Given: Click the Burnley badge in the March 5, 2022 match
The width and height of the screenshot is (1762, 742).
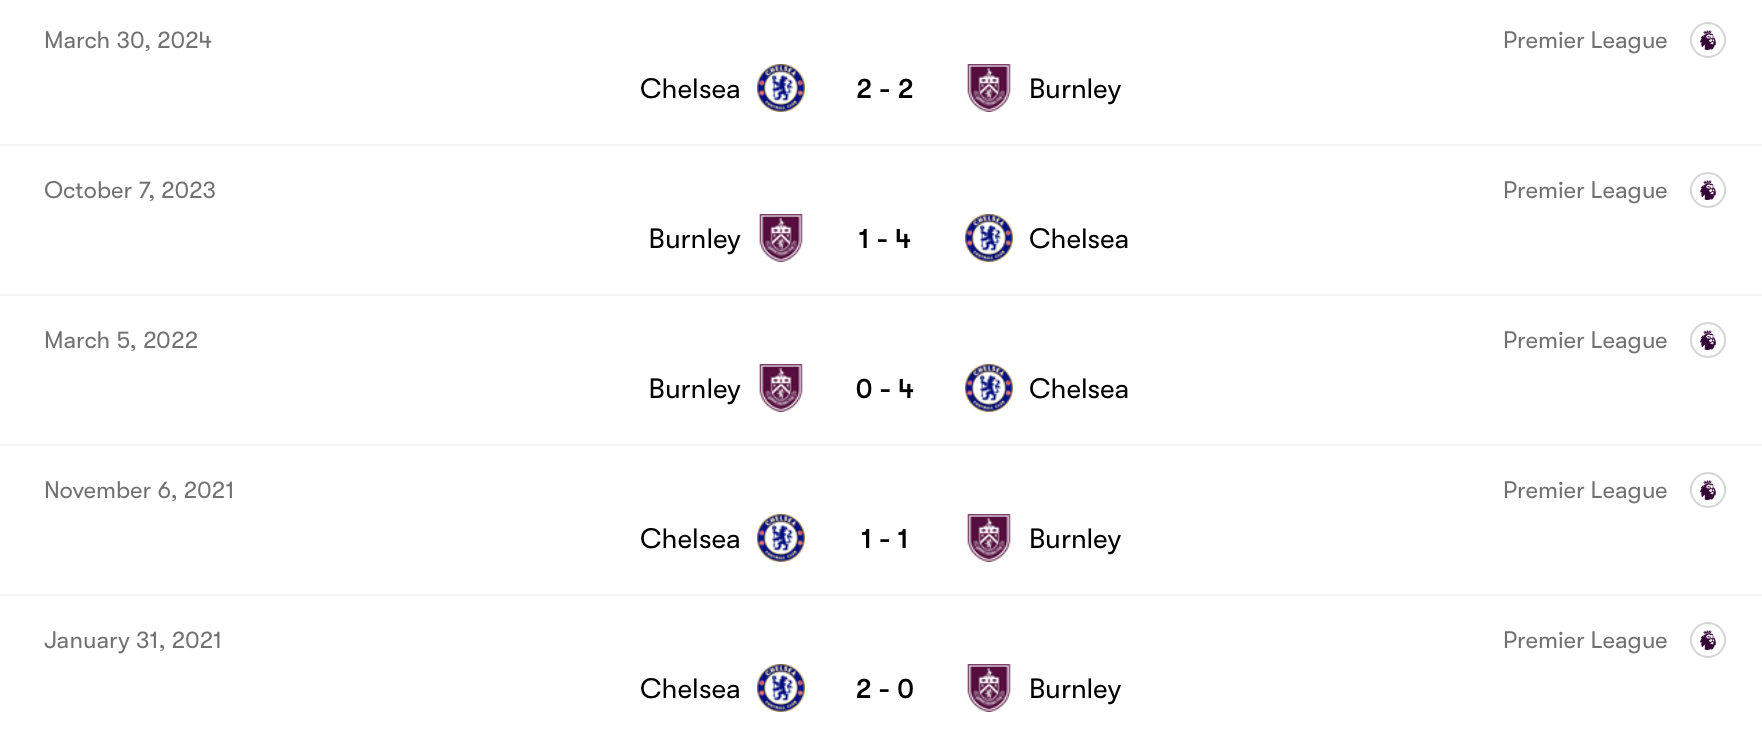Looking at the screenshot, I should (782, 388).
